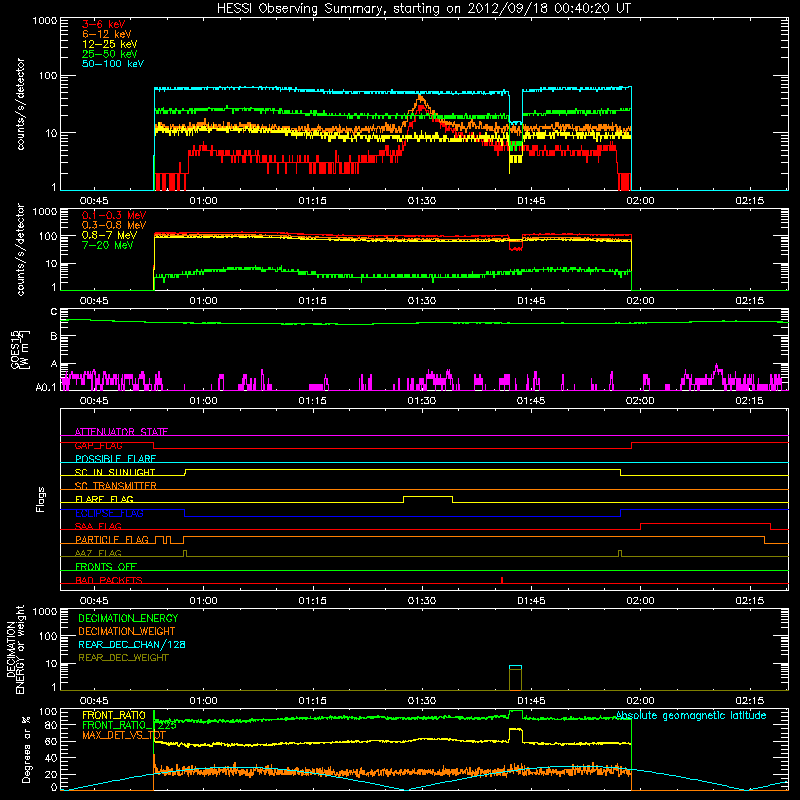This screenshot has width=800, height=800.
Task: Click the red BAD_PACKETS tick mark
Action: click(x=502, y=581)
